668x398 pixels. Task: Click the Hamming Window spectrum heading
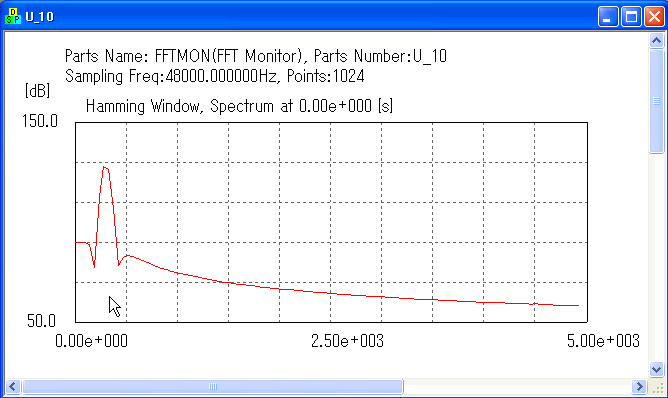pos(239,106)
